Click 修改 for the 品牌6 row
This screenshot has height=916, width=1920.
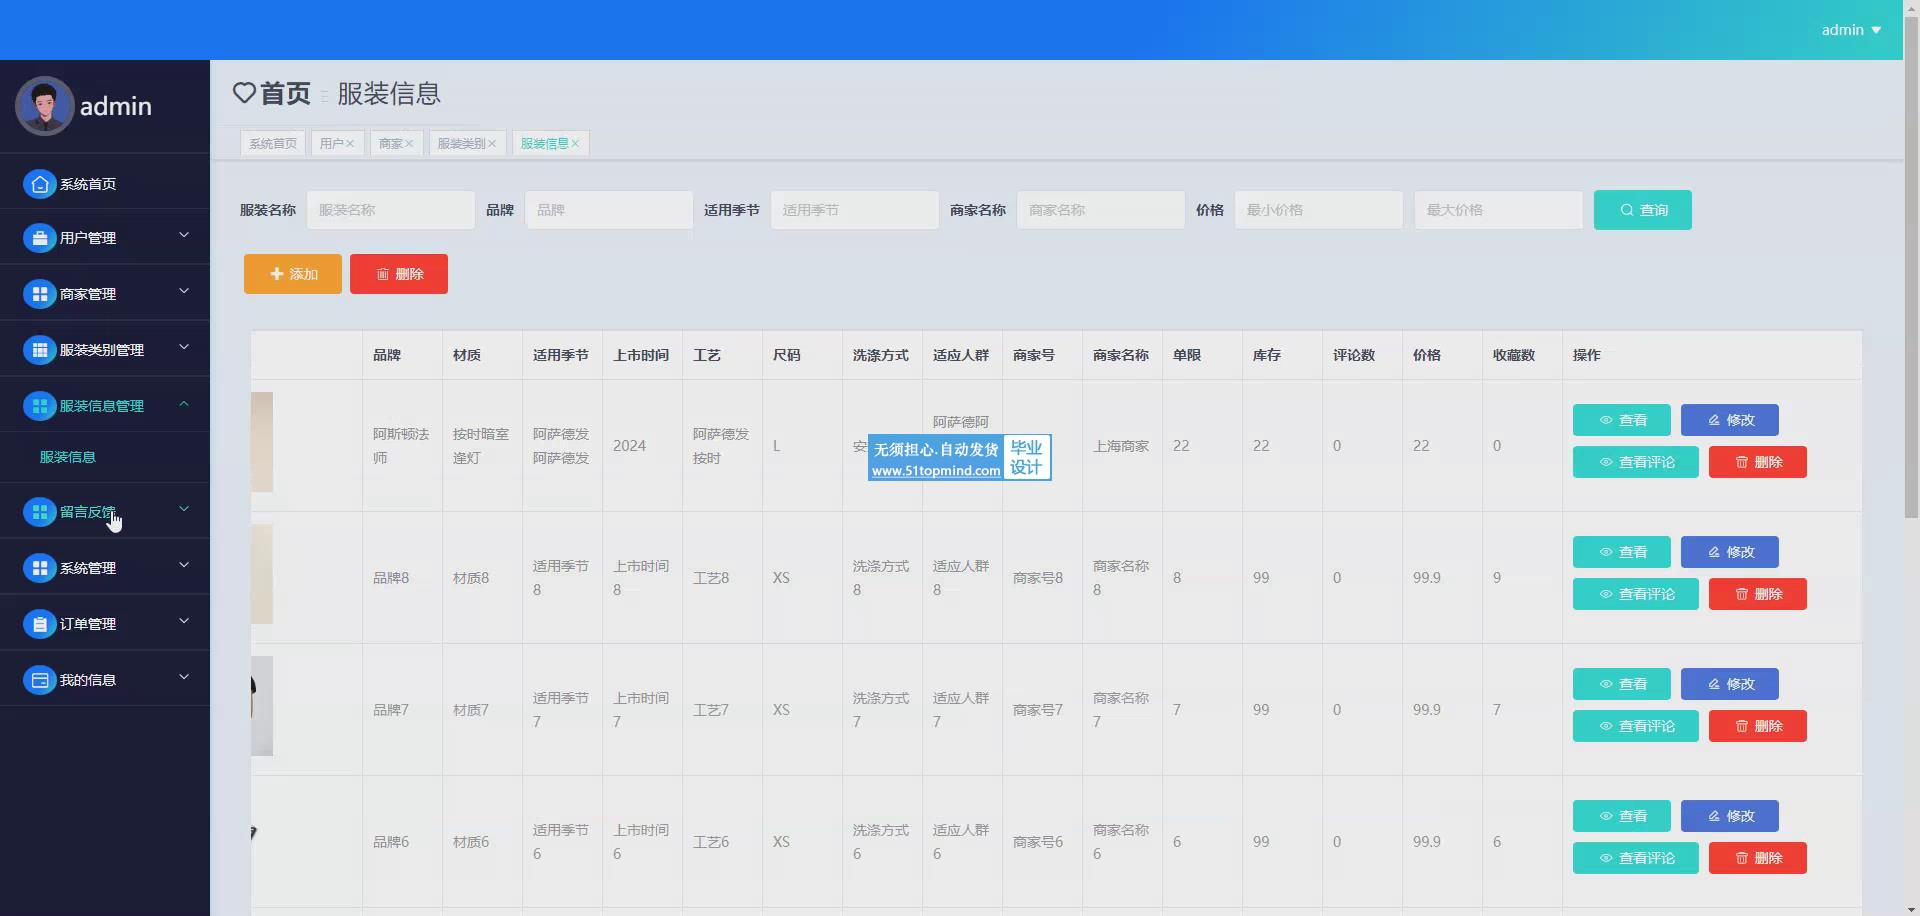click(x=1730, y=816)
